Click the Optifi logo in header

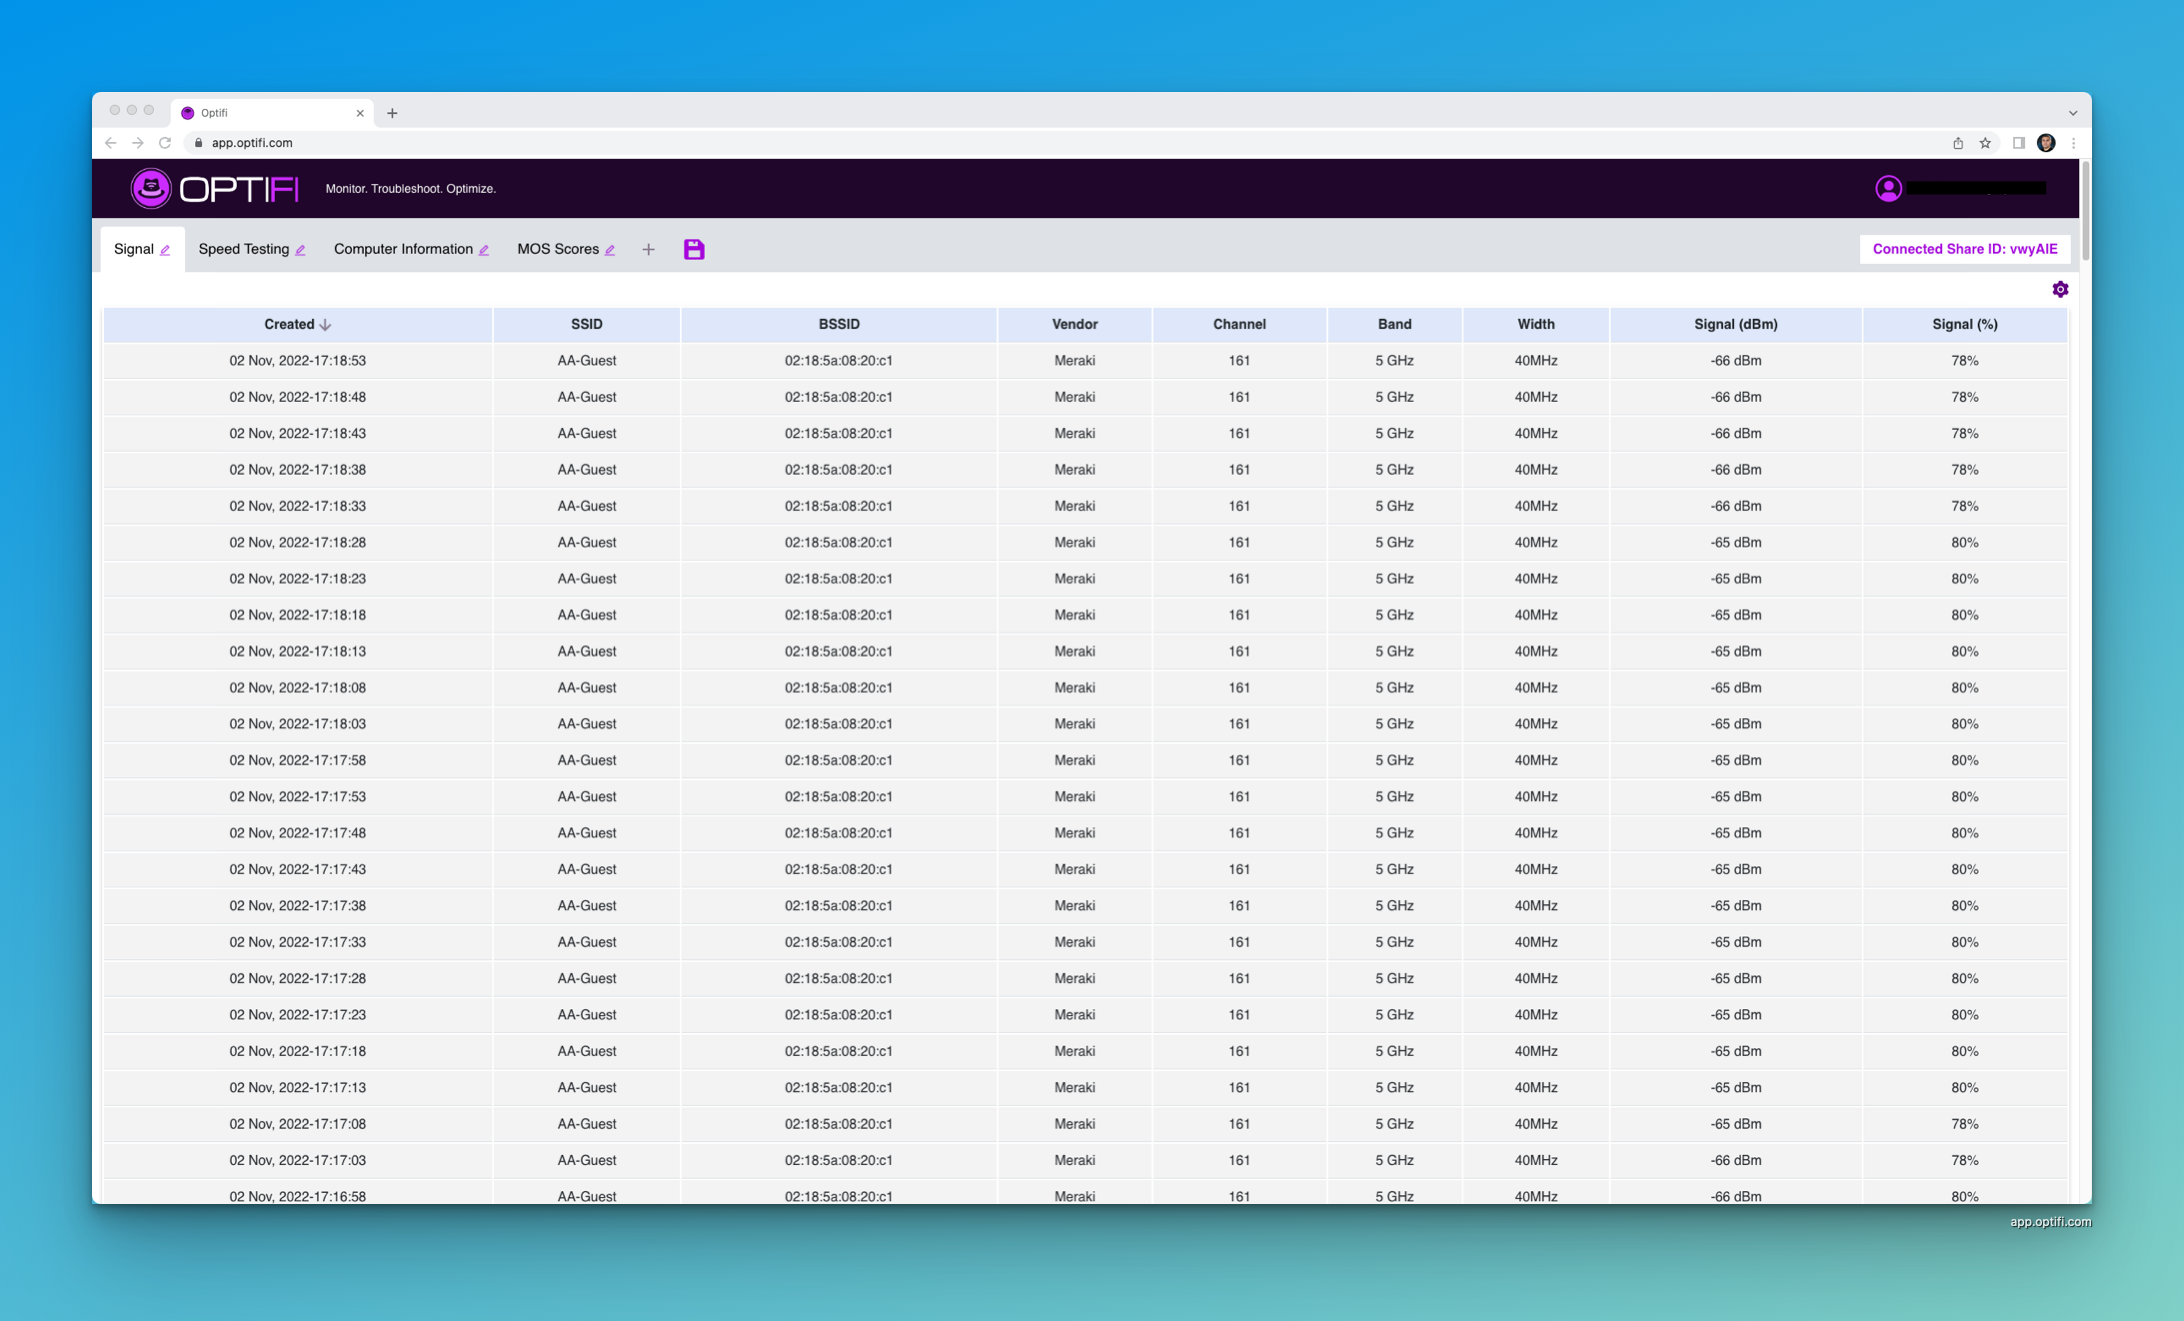coord(215,188)
